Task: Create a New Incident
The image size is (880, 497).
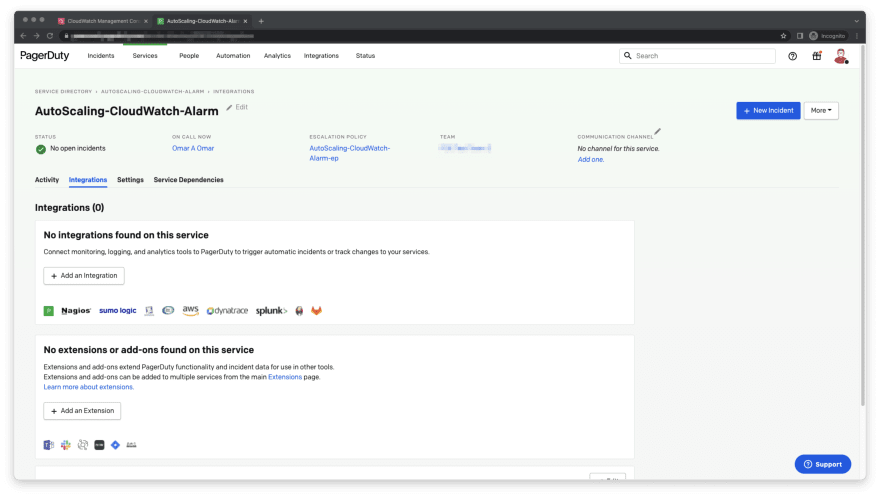Action: pyautogui.click(x=768, y=111)
